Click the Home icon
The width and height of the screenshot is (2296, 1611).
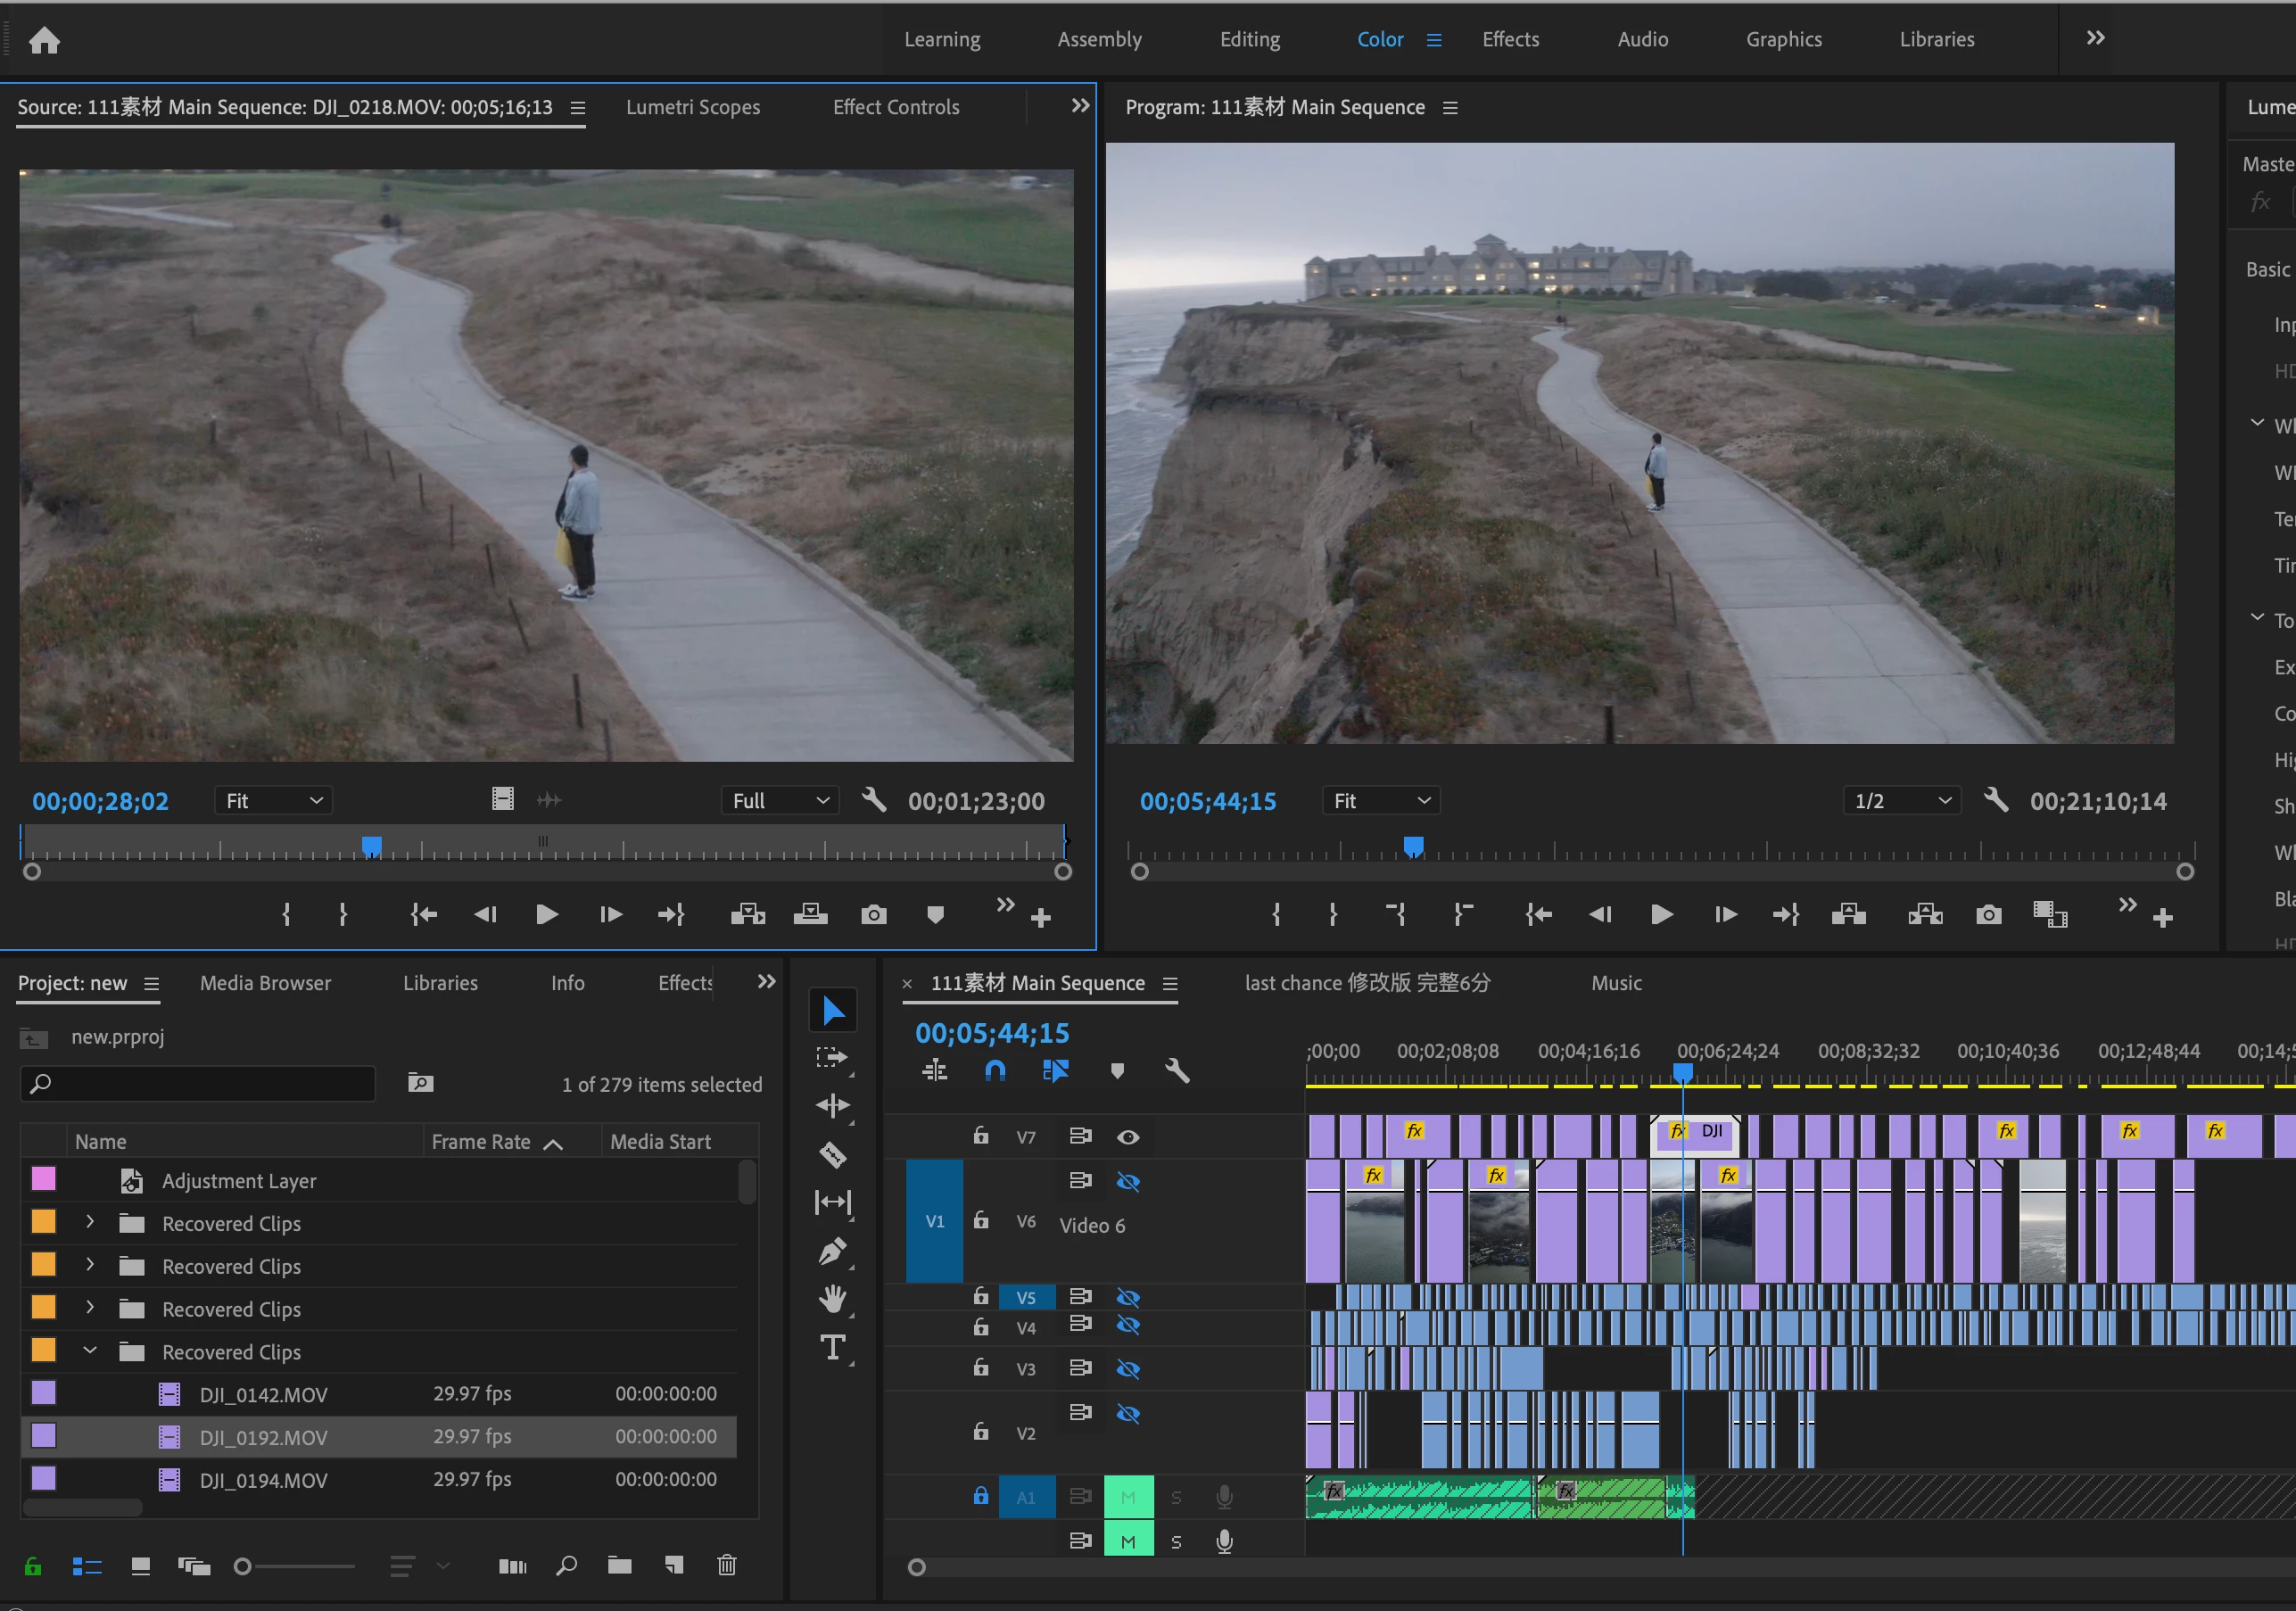coord(44,40)
